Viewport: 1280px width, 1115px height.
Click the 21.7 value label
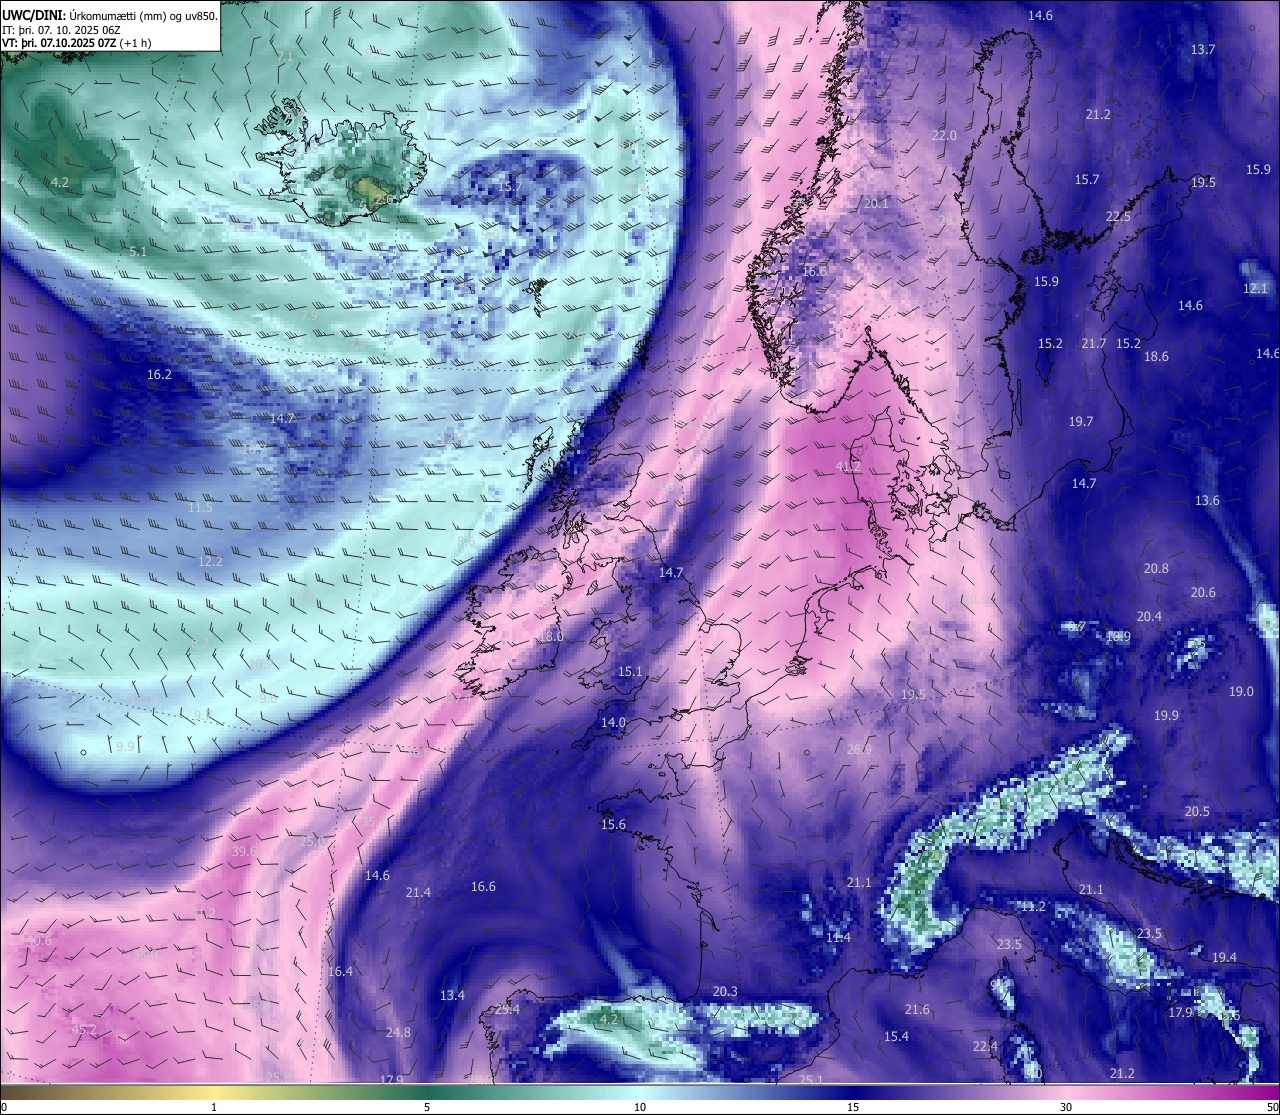click(1094, 343)
